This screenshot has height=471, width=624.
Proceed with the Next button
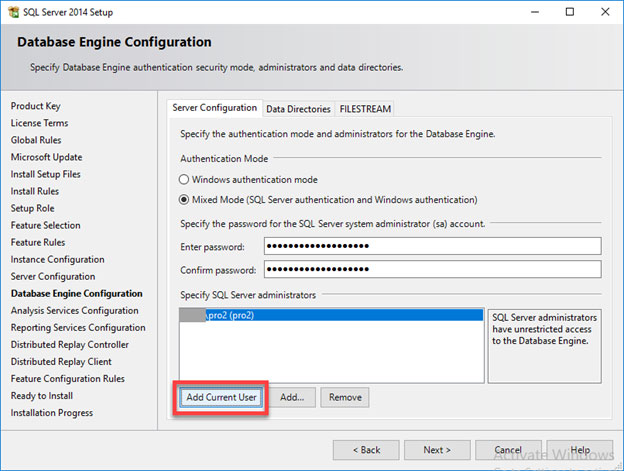click(x=437, y=450)
